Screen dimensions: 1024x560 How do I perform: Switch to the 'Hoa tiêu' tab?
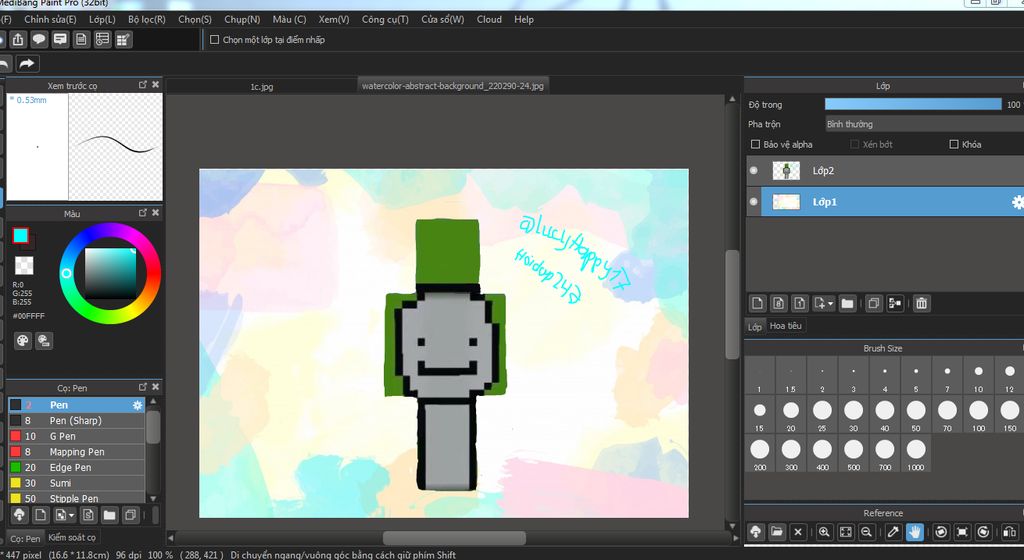click(786, 326)
